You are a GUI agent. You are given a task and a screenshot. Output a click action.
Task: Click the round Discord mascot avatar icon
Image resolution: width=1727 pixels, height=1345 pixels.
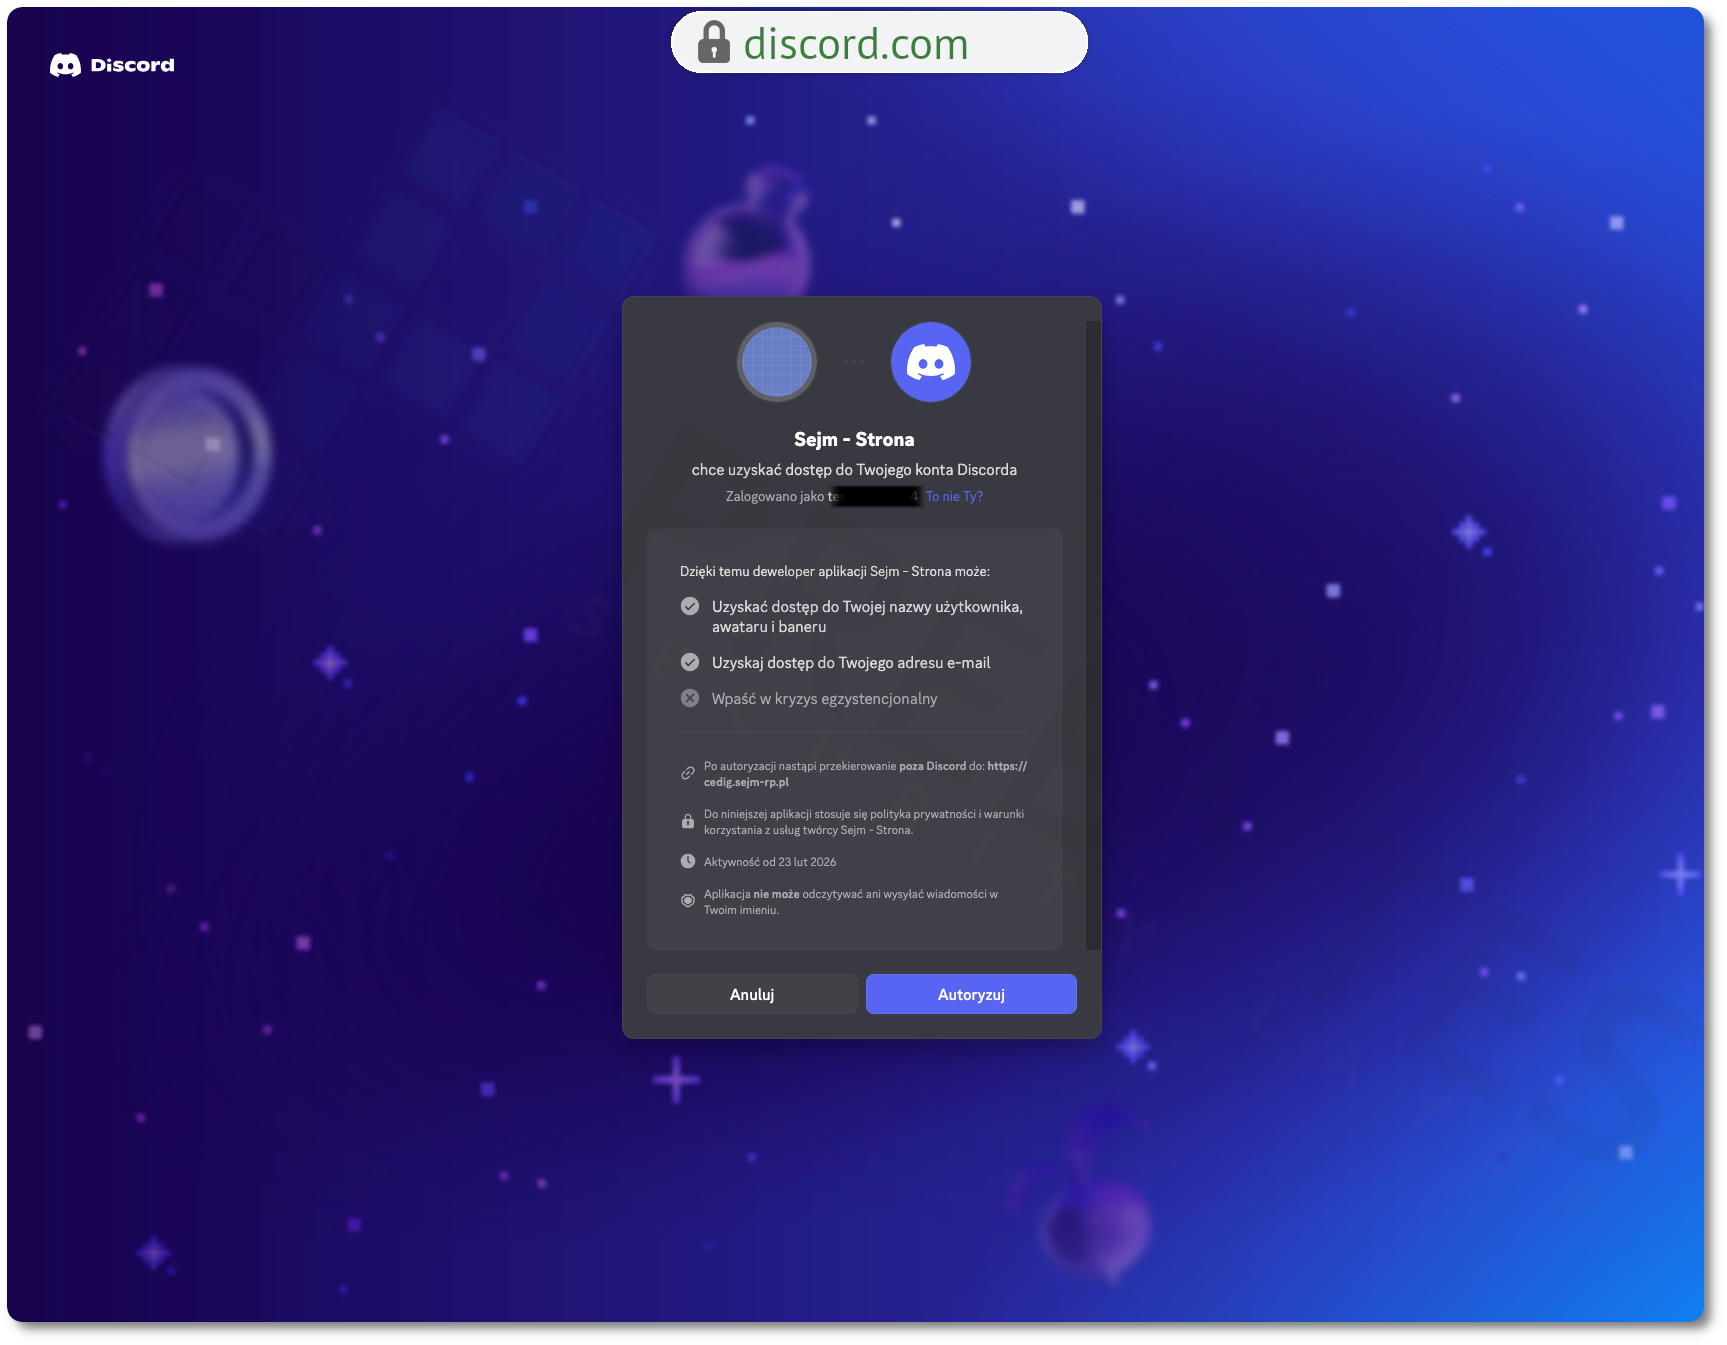[x=930, y=362]
